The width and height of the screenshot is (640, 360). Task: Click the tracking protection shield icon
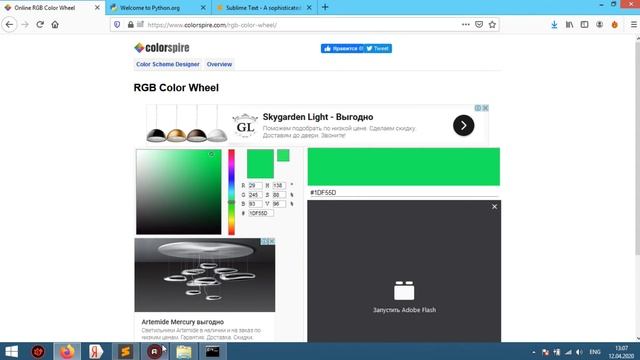pyautogui.click(x=117, y=25)
